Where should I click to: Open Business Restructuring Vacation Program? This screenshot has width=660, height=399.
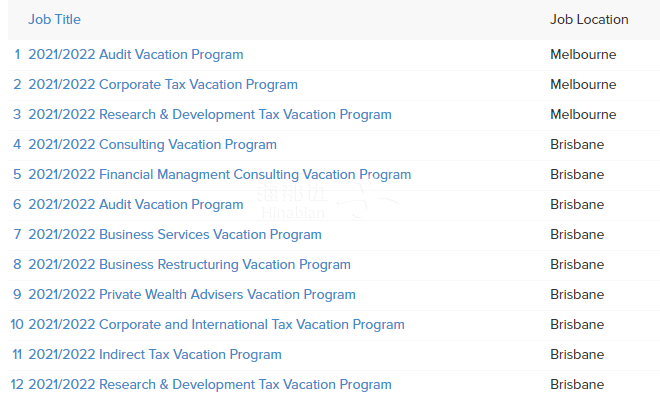coord(189,264)
